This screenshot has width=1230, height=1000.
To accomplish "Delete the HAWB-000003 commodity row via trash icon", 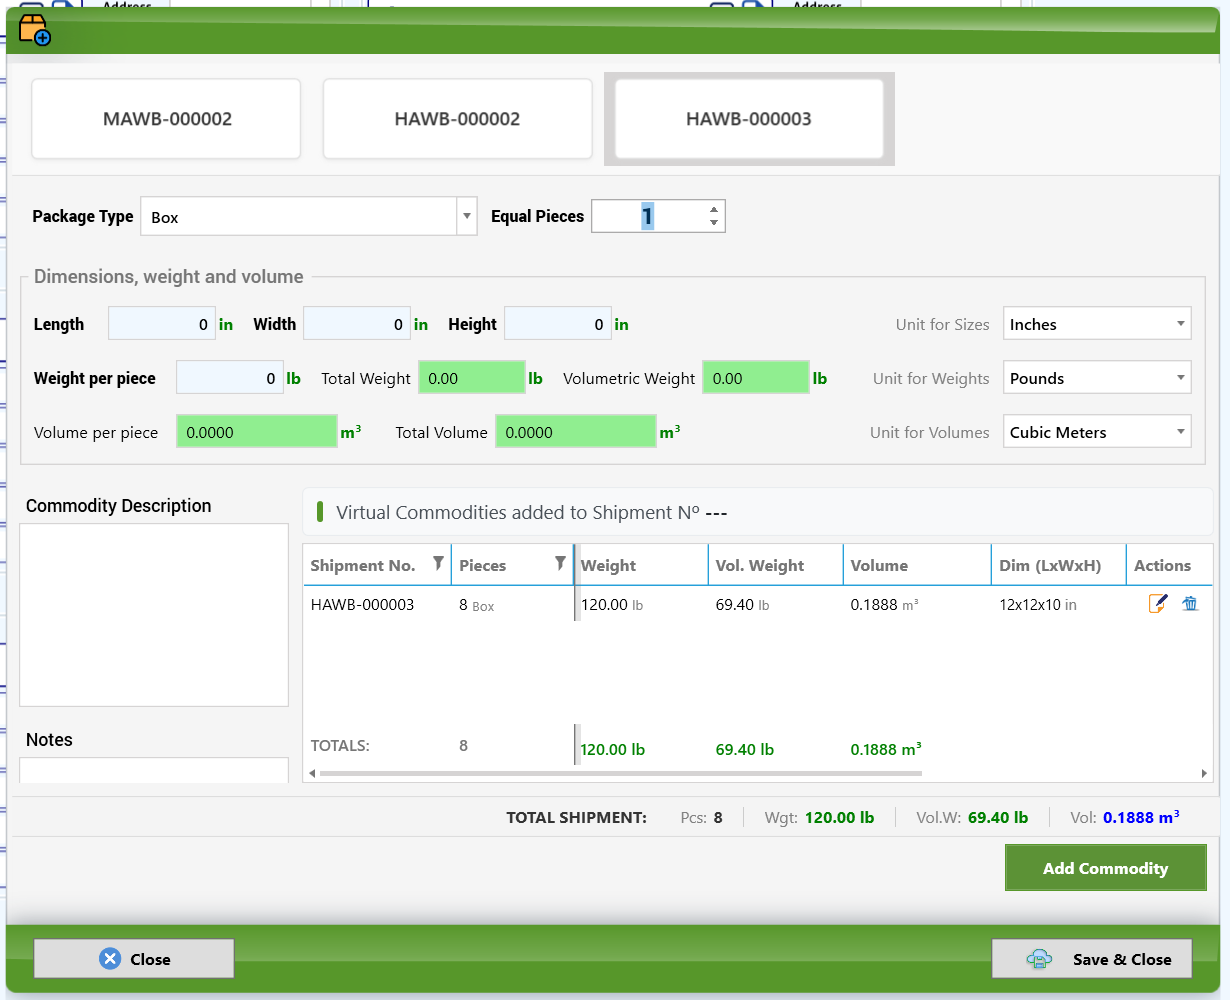I will (x=1190, y=604).
